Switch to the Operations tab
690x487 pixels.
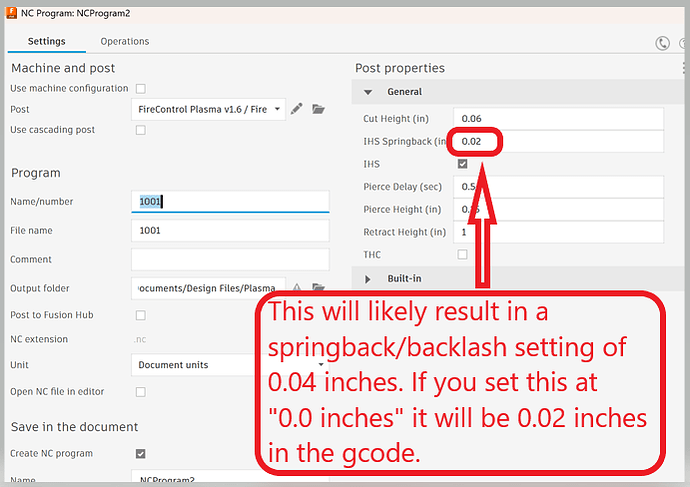point(125,41)
